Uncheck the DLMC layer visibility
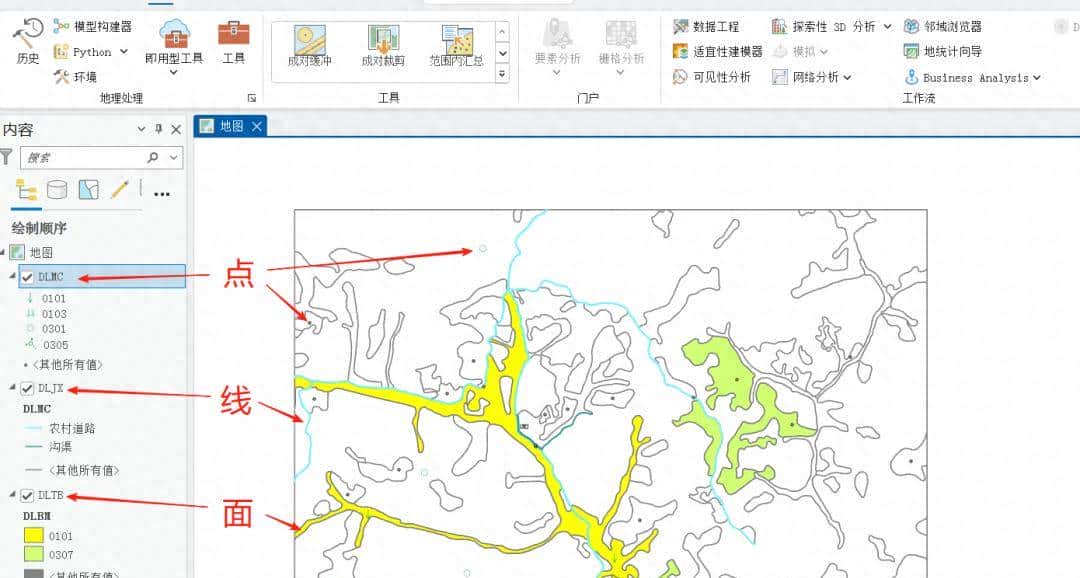 pos(25,278)
